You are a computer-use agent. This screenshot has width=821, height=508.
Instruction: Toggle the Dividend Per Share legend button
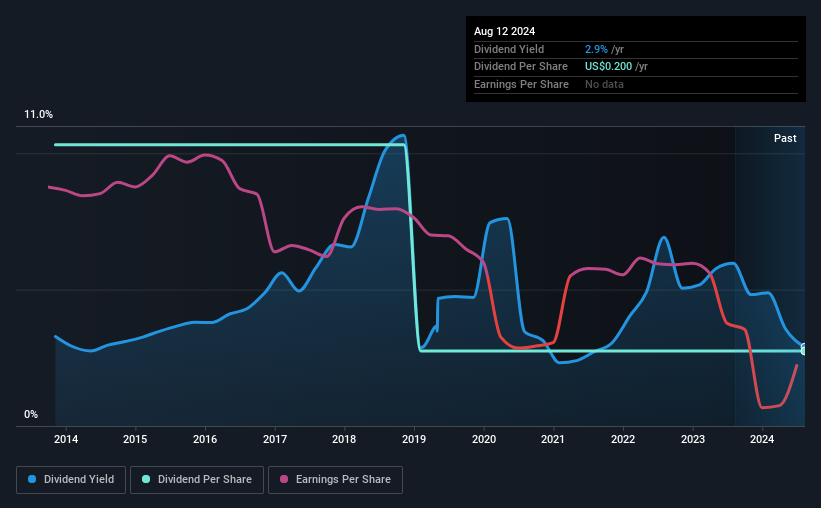coord(197,480)
